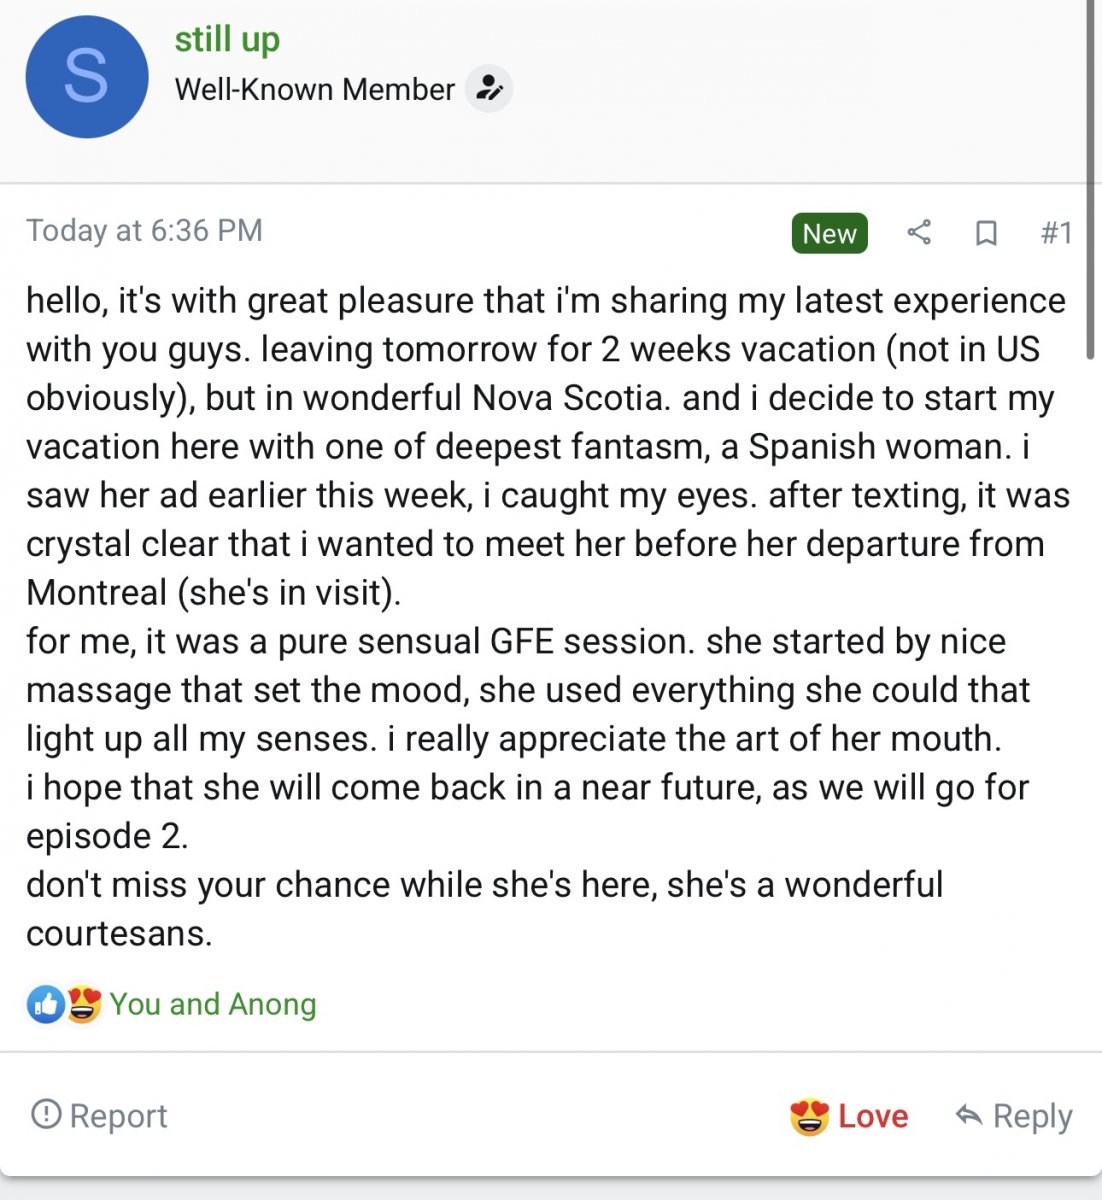Image resolution: width=1102 pixels, height=1200 pixels.
Task: Open the 'still up' user profile
Action: [x=227, y=39]
